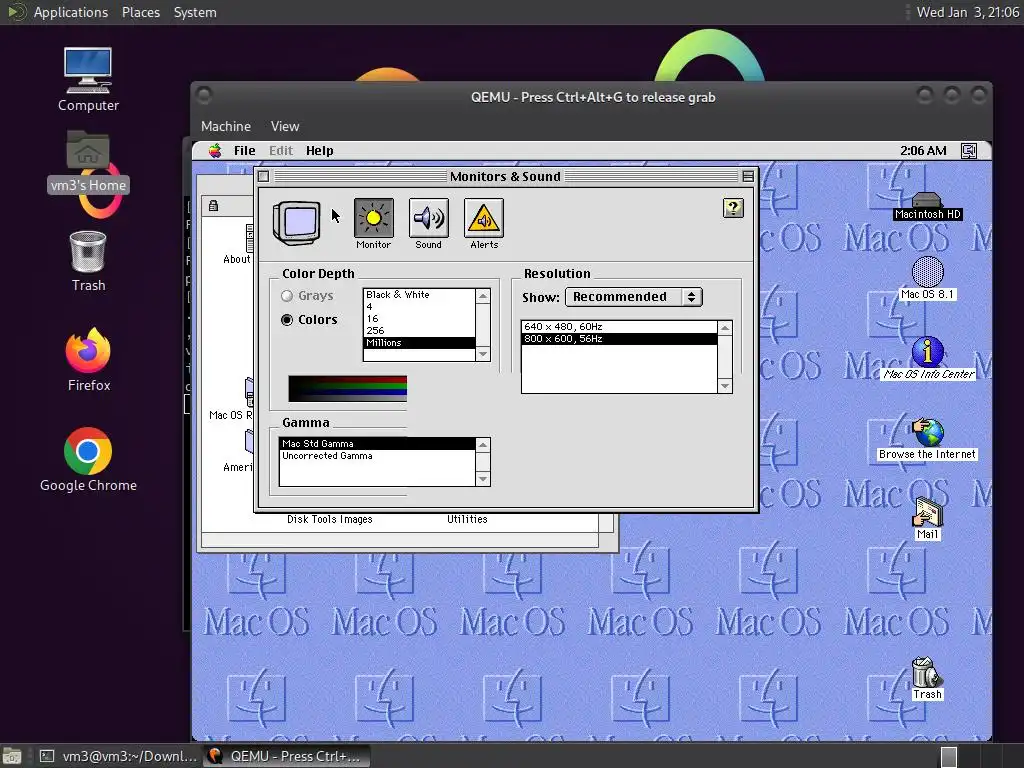Click the gamma list up arrow

[x=483, y=445]
